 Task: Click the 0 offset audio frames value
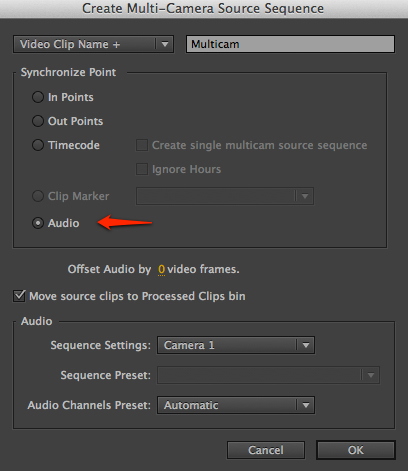coord(161,269)
